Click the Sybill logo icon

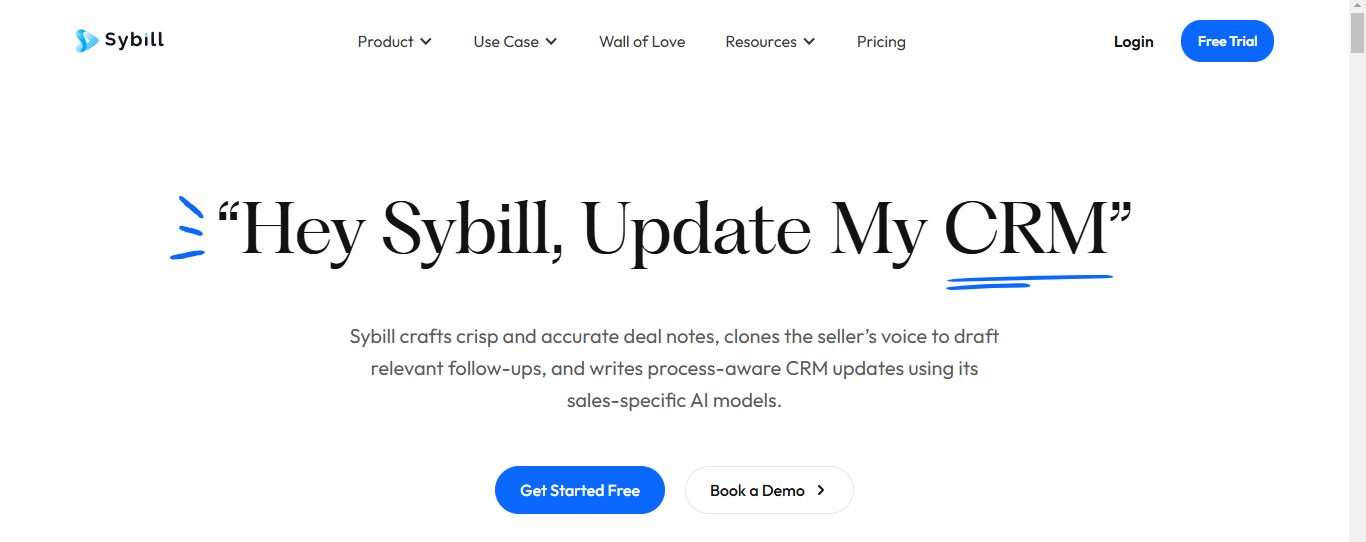pyautogui.click(x=86, y=41)
